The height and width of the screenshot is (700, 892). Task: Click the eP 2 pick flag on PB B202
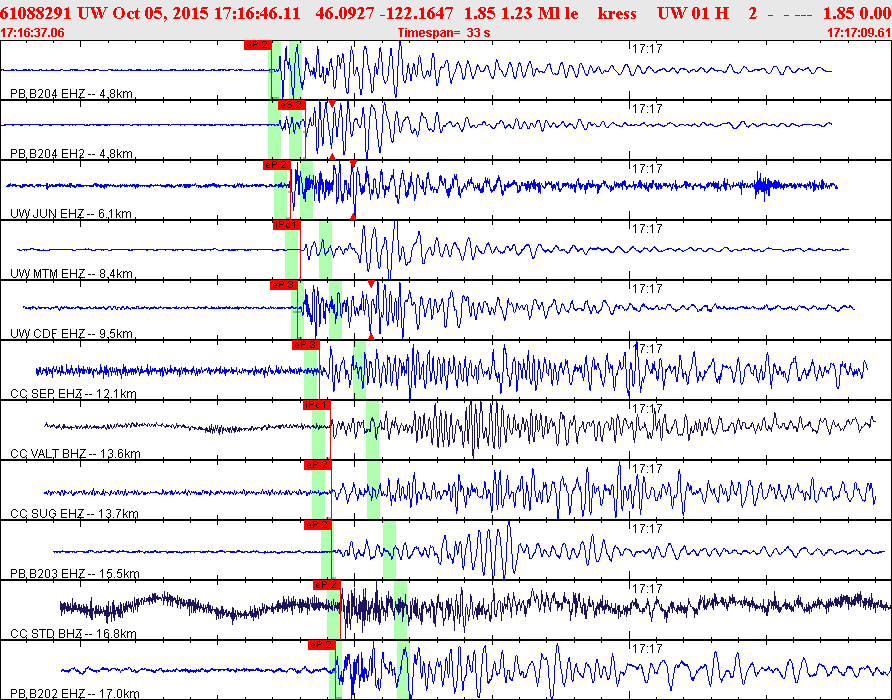[x=321, y=645]
